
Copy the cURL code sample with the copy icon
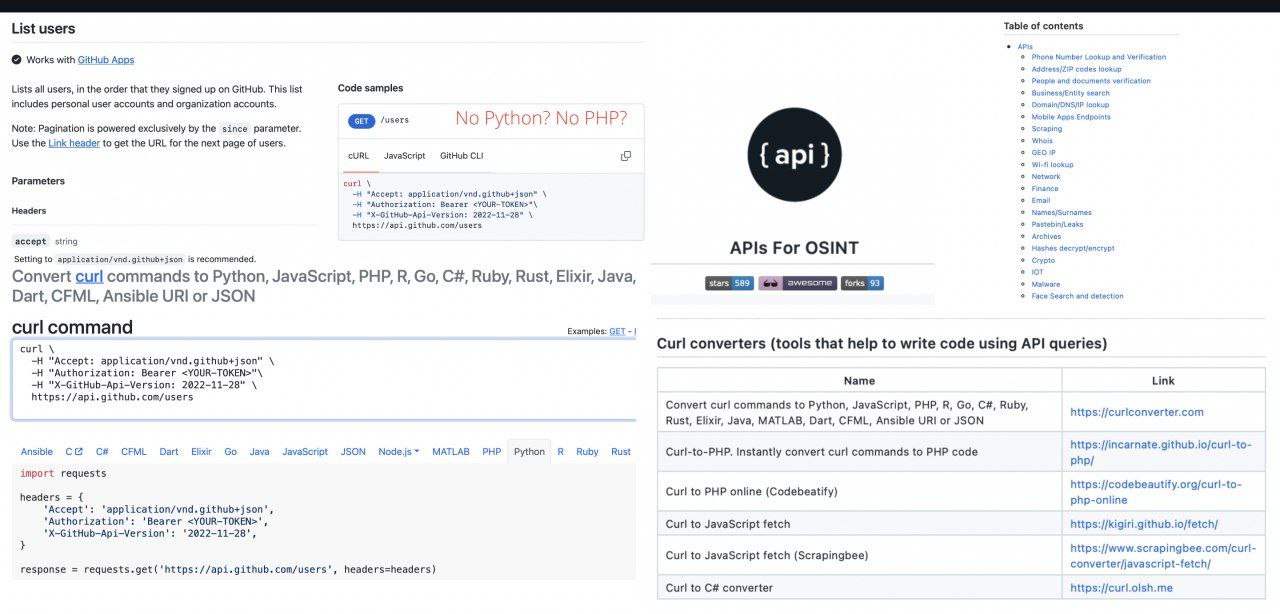[626, 156]
